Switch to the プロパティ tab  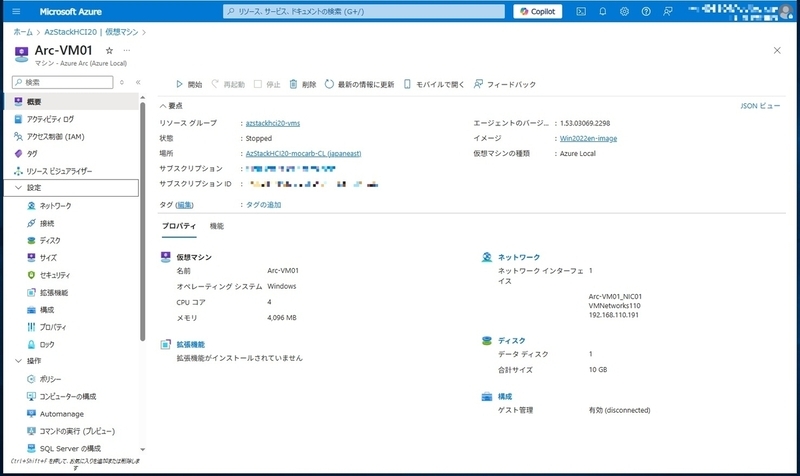tap(179, 226)
